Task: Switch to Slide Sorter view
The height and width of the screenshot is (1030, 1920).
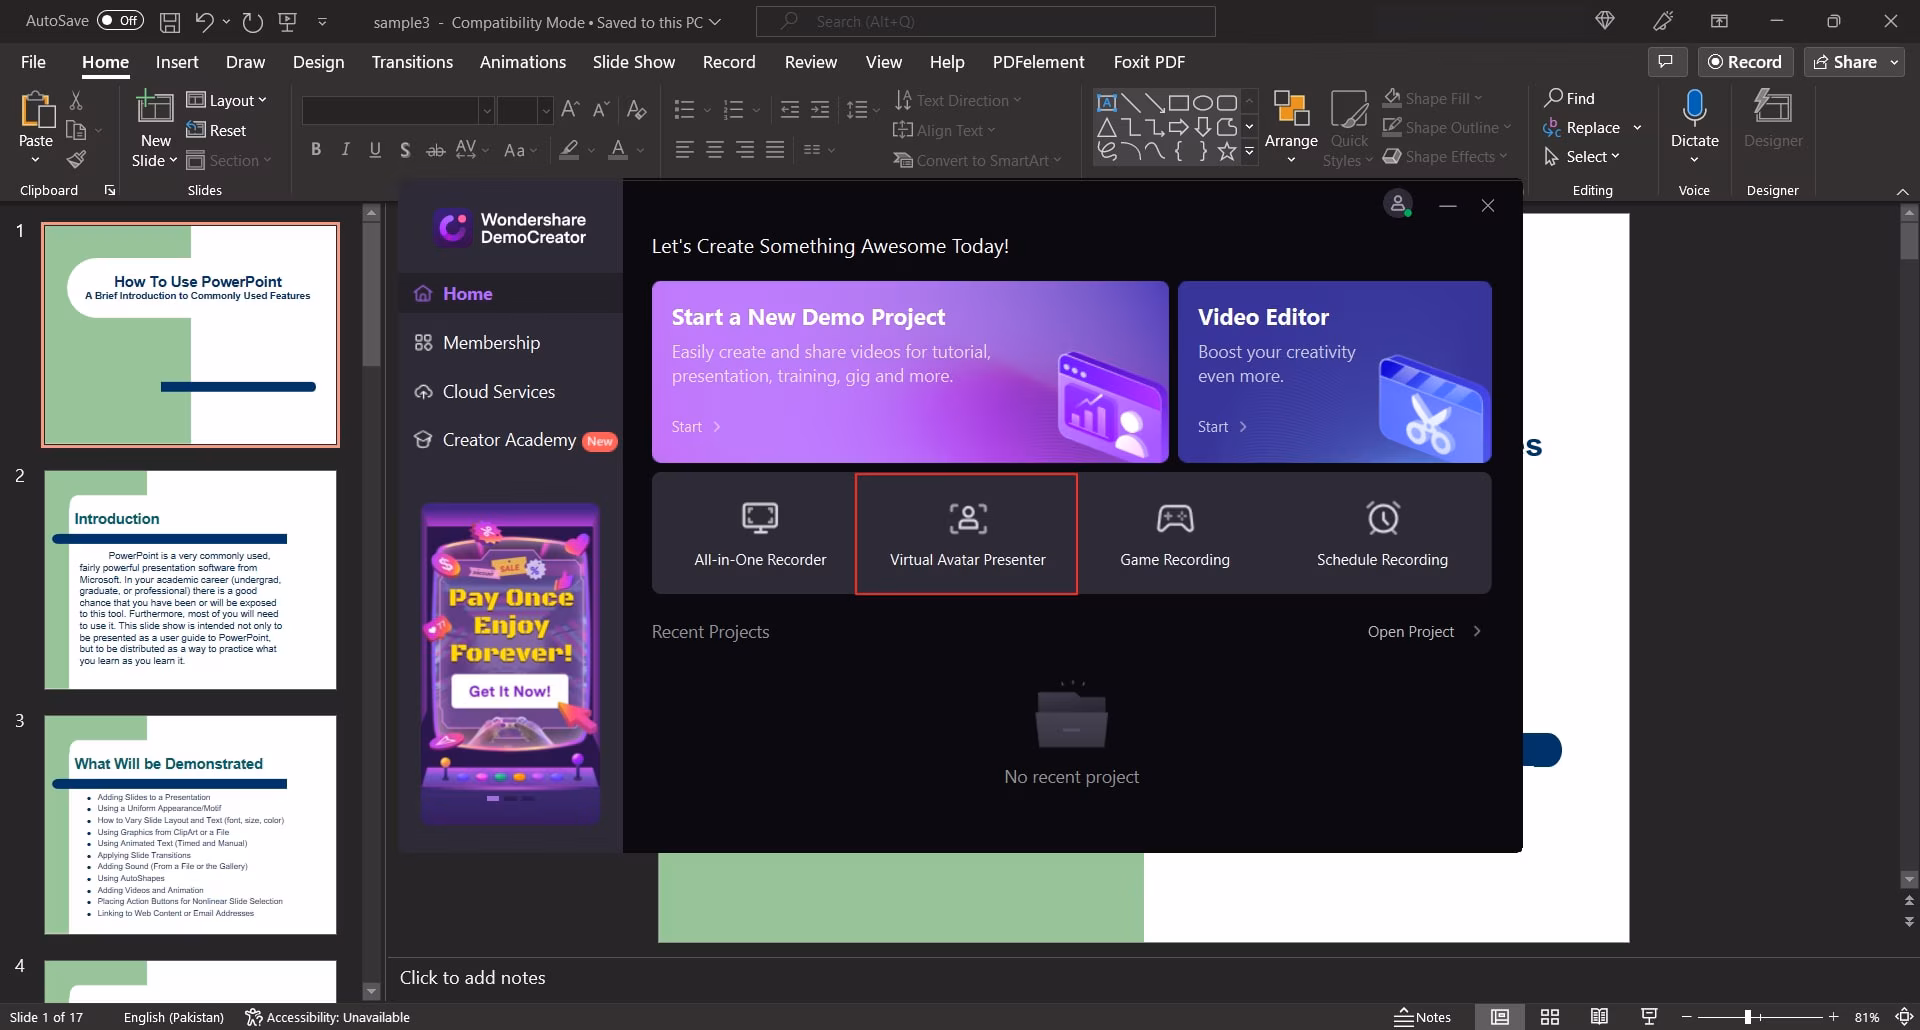Action: pos(1550,1017)
